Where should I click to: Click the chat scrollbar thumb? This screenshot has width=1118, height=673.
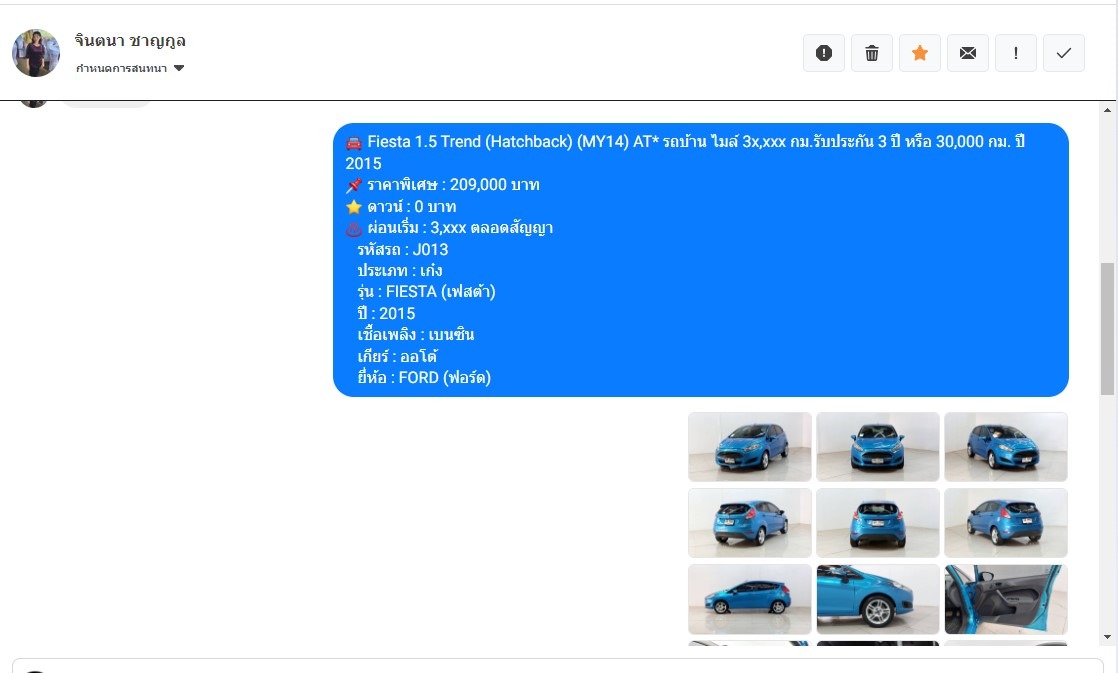point(1107,329)
